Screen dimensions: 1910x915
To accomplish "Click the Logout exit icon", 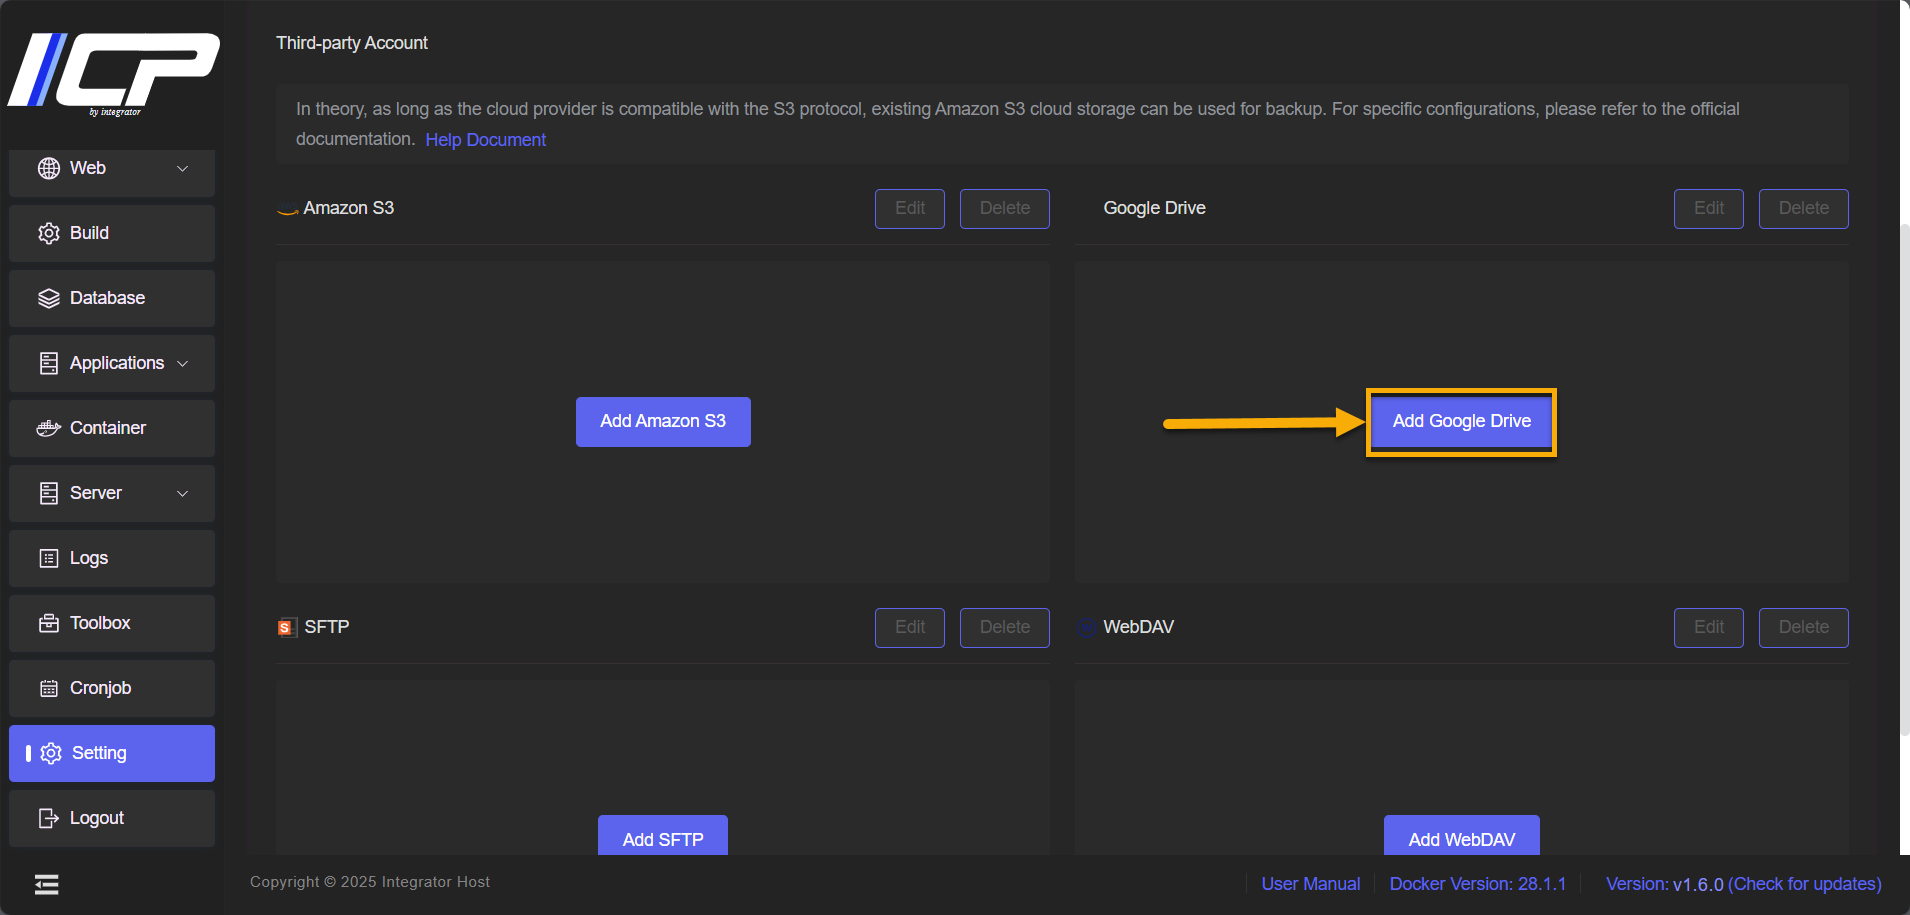I will click(49, 818).
